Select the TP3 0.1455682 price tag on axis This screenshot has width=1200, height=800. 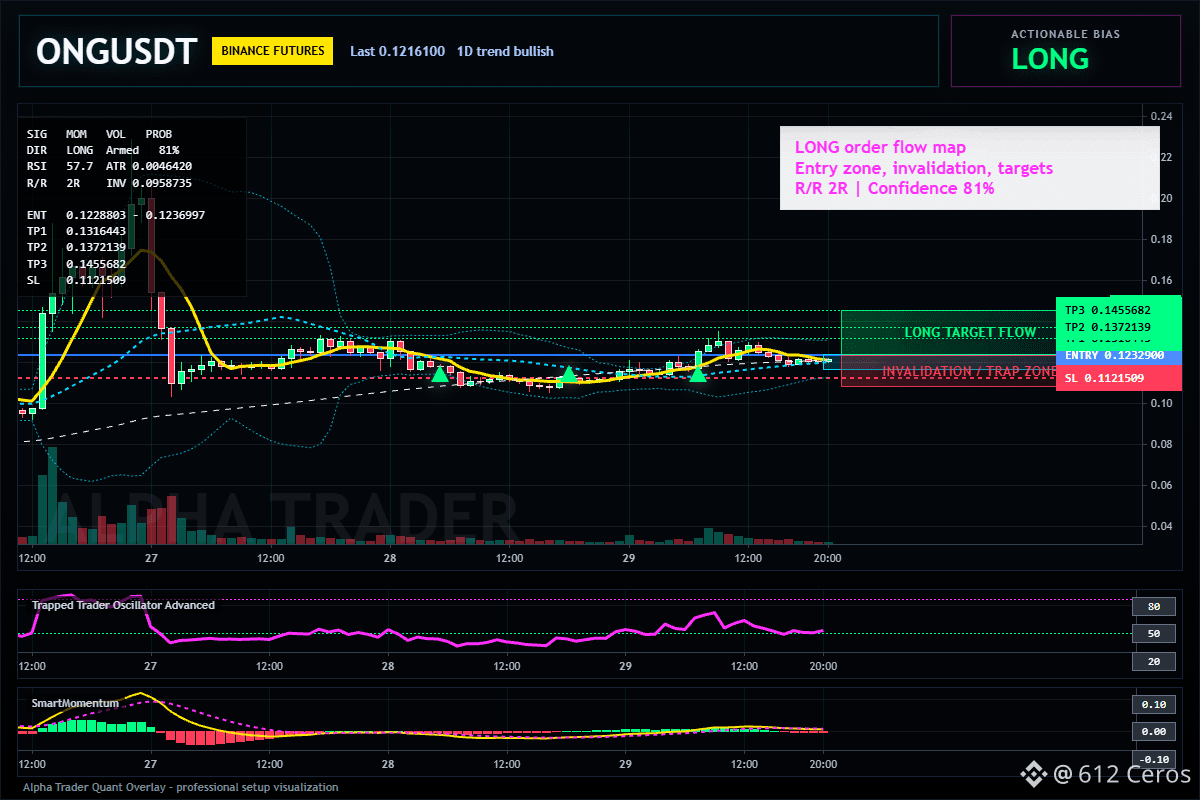coord(1118,310)
